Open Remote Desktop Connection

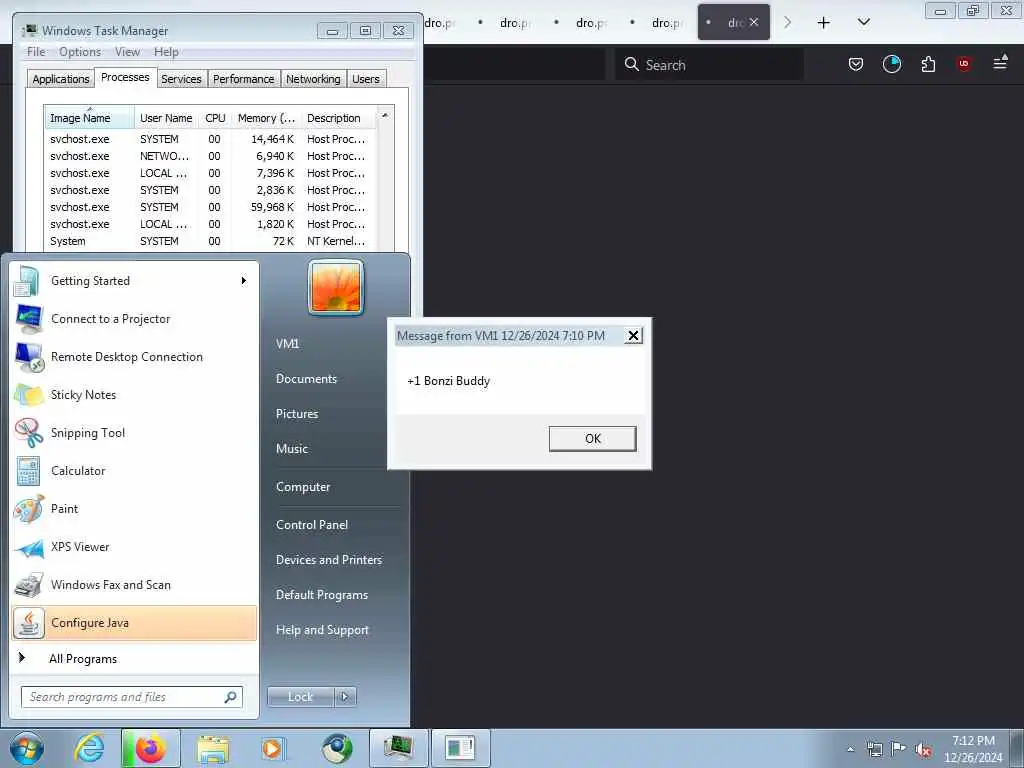pos(134,357)
